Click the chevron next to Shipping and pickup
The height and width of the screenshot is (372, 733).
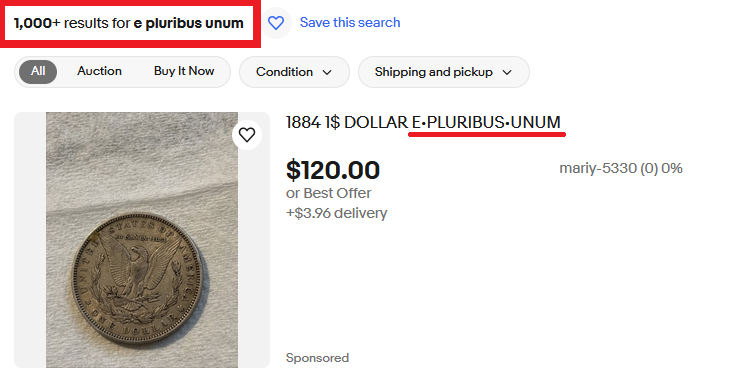[x=507, y=72]
